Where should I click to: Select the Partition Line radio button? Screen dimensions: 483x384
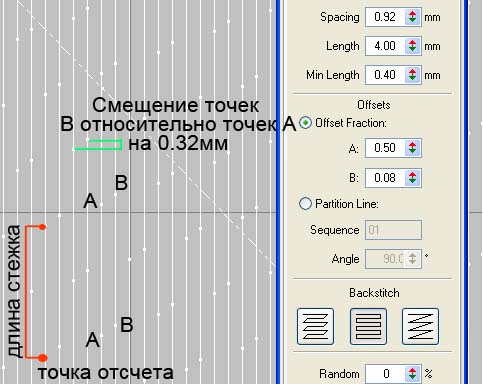click(x=305, y=204)
